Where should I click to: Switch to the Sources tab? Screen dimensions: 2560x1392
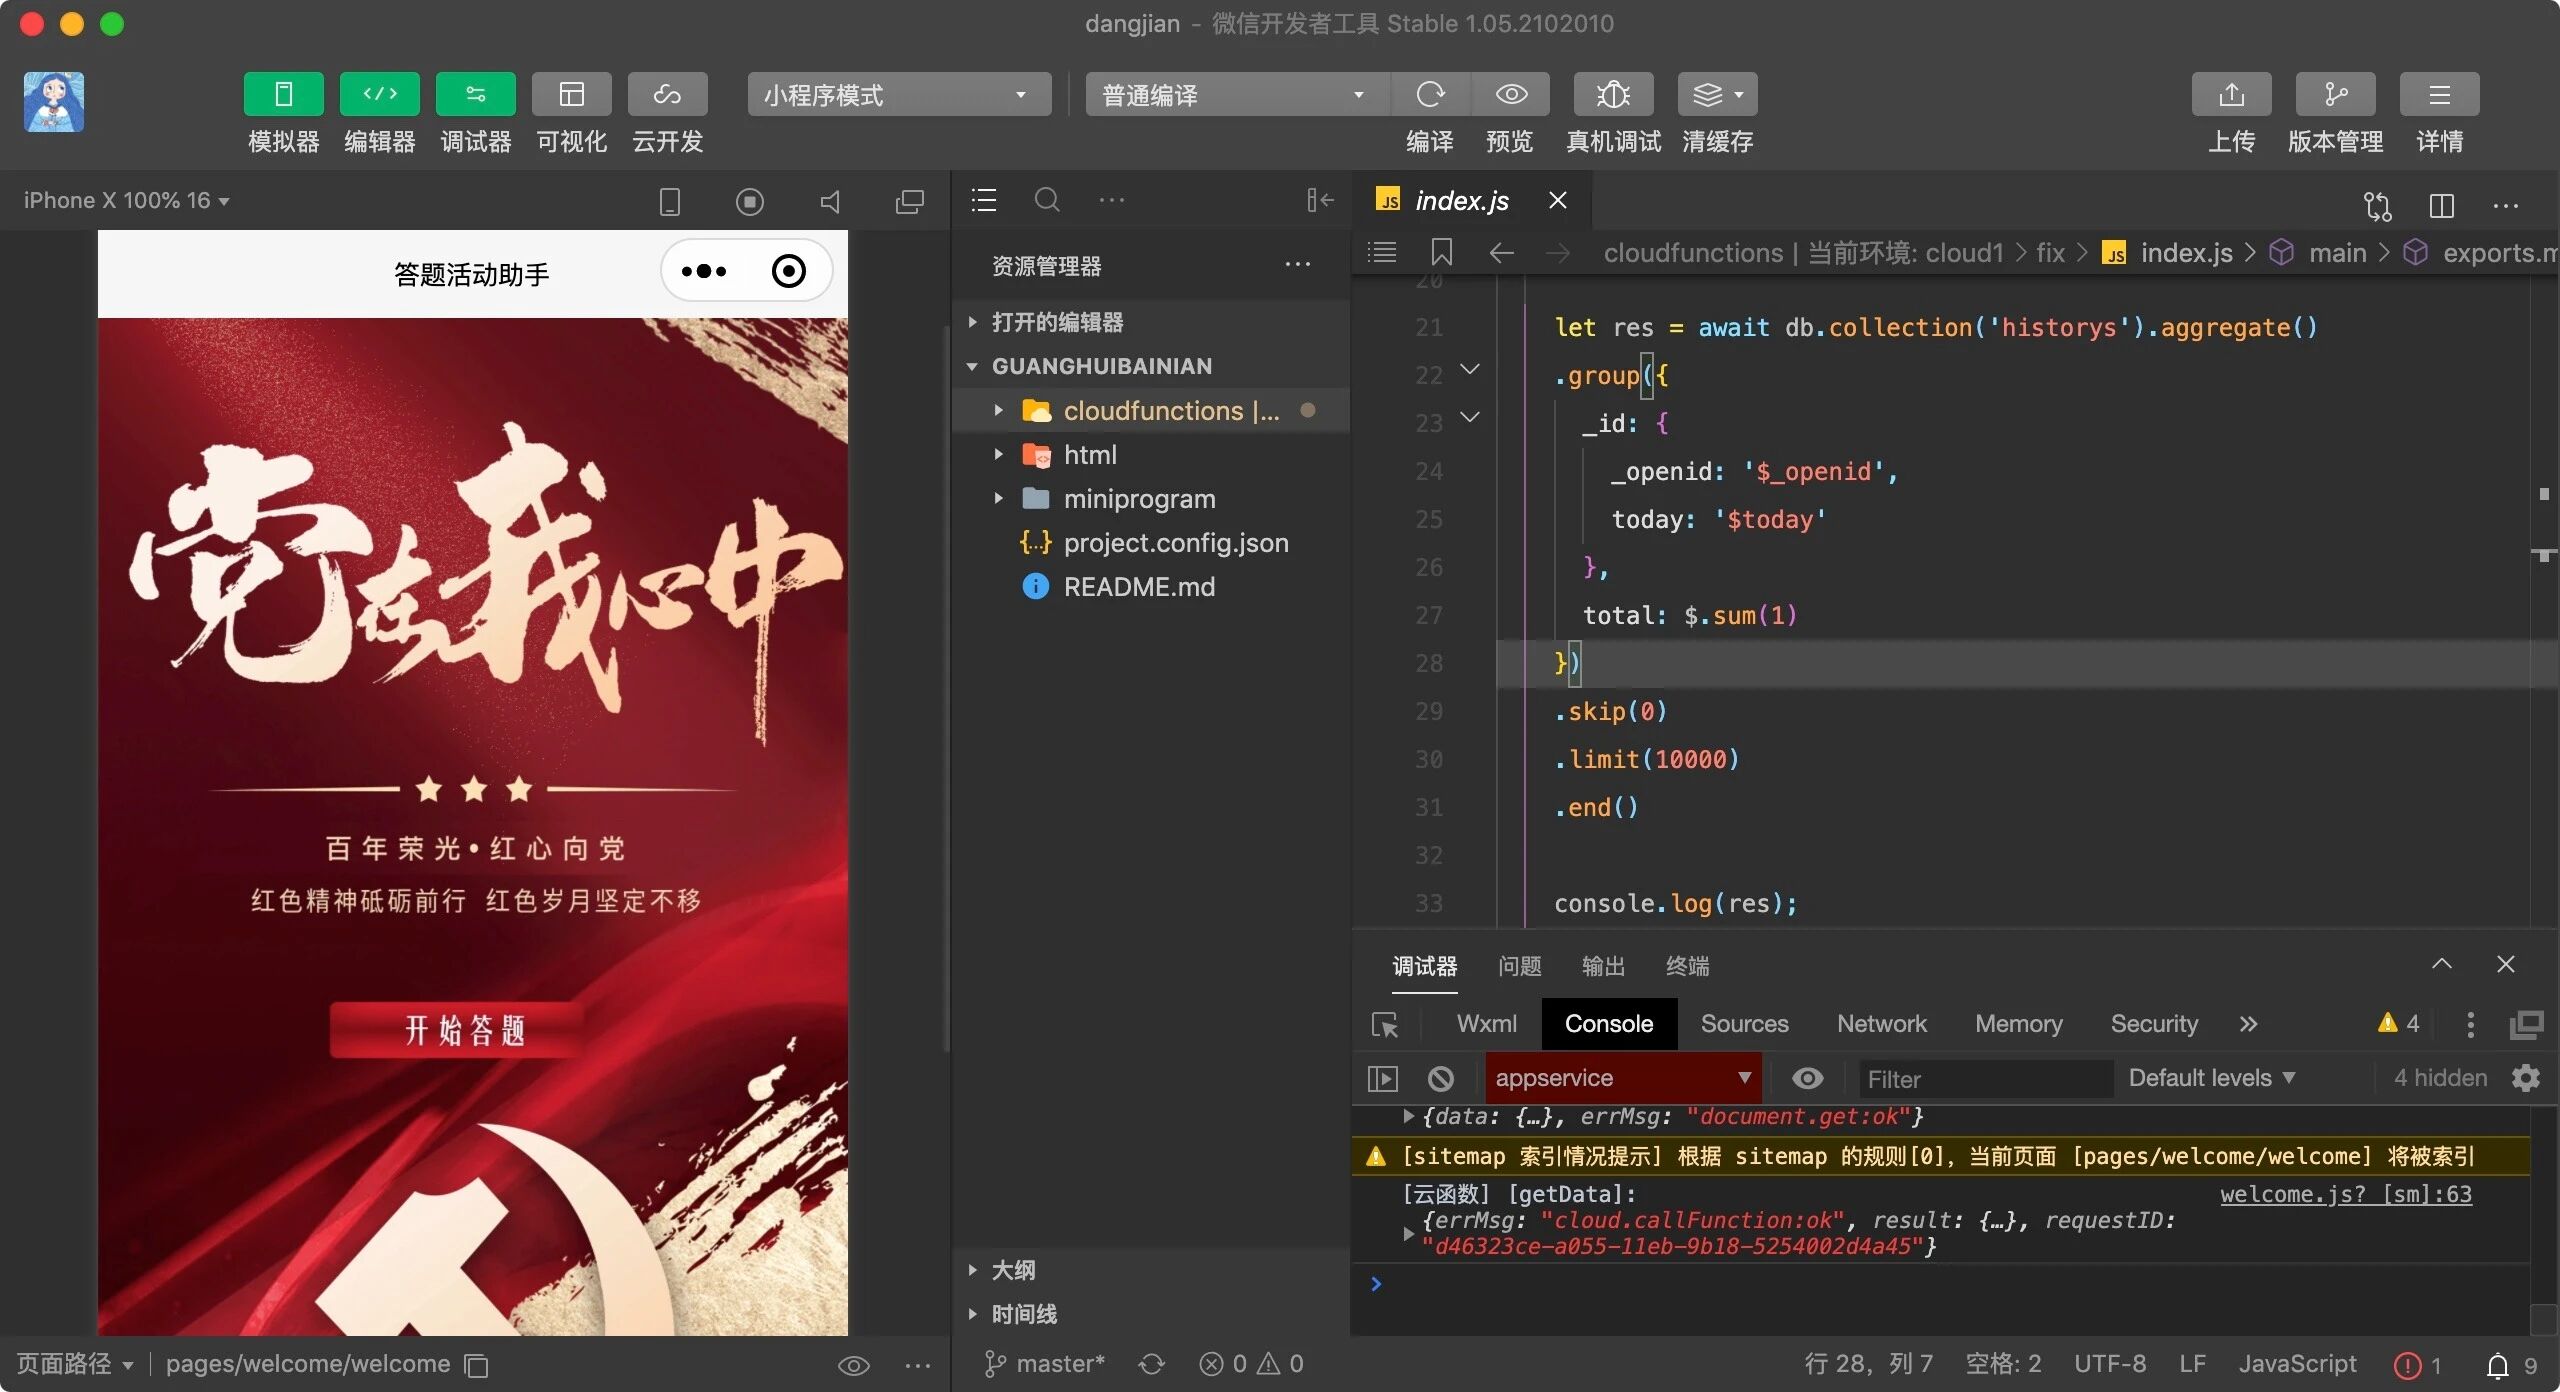(x=1744, y=1023)
